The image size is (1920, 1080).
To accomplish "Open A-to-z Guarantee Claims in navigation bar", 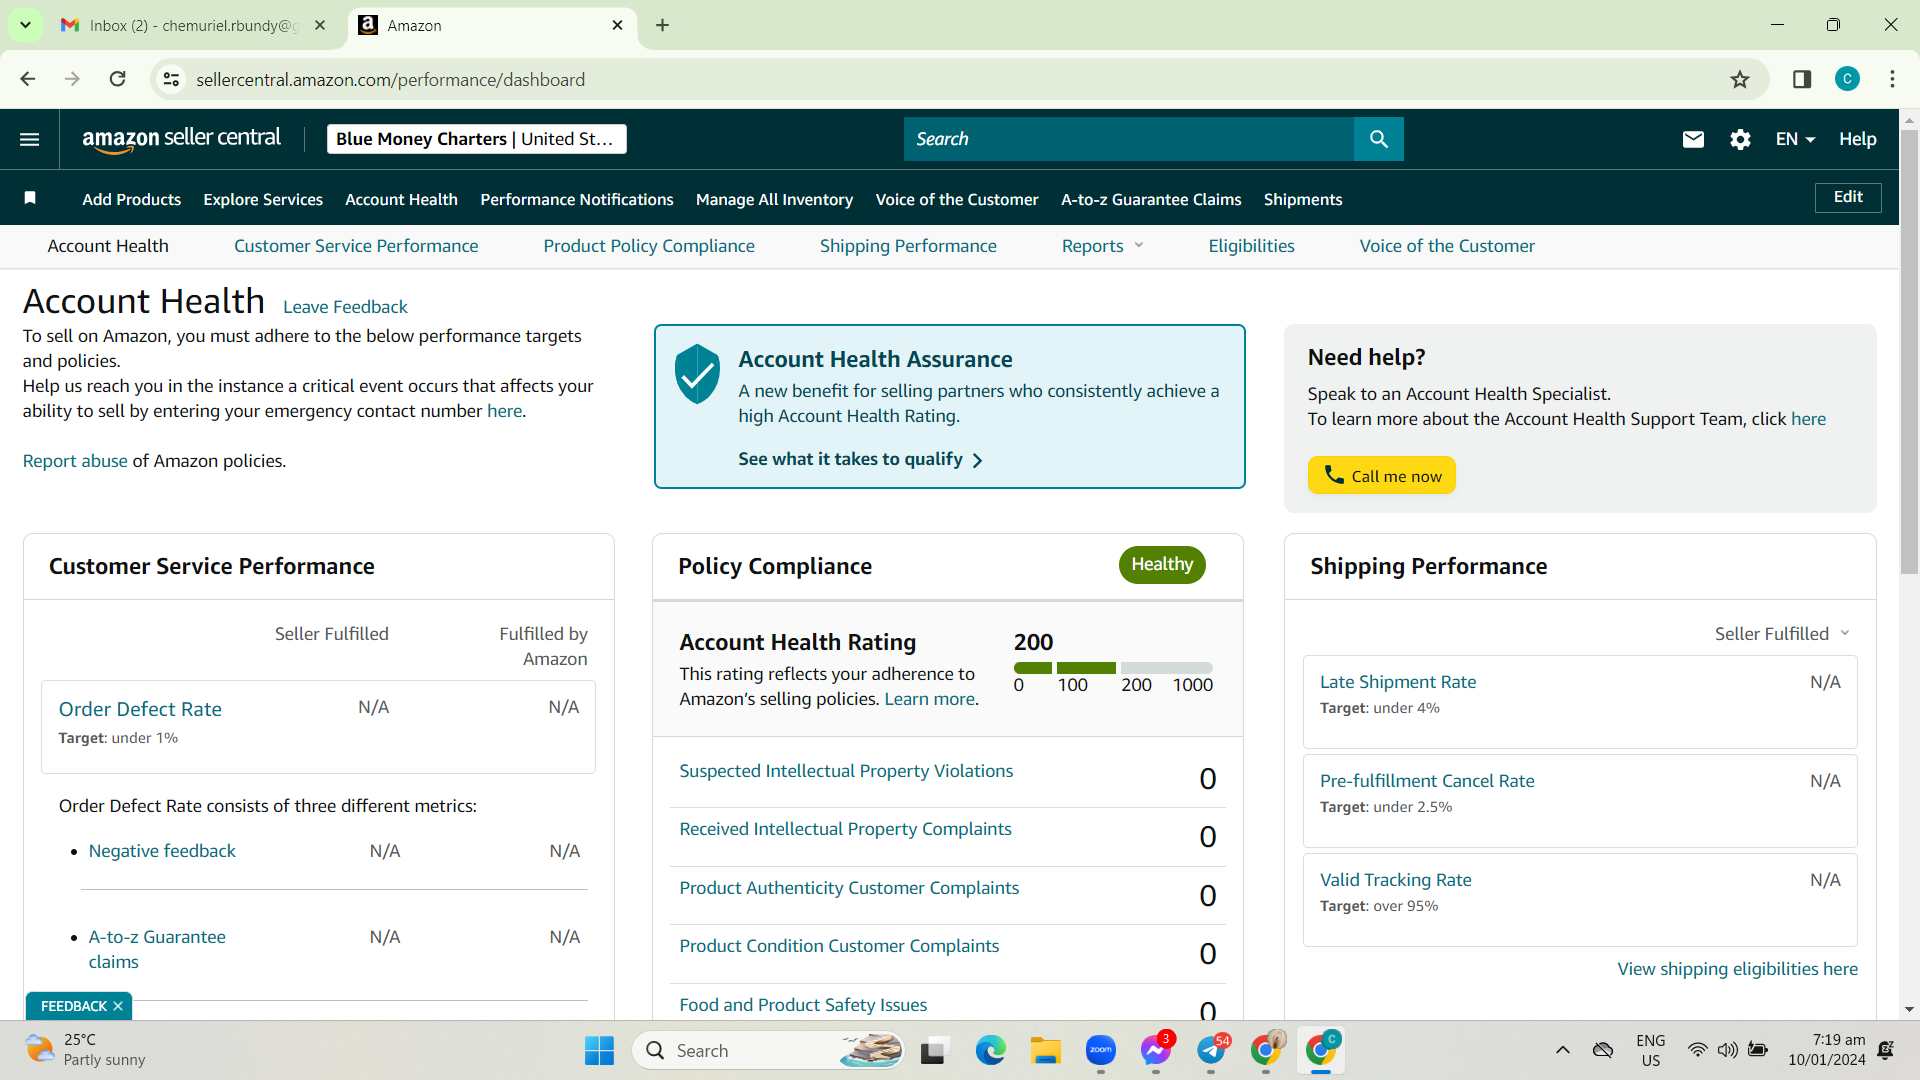I will click(1151, 199).
